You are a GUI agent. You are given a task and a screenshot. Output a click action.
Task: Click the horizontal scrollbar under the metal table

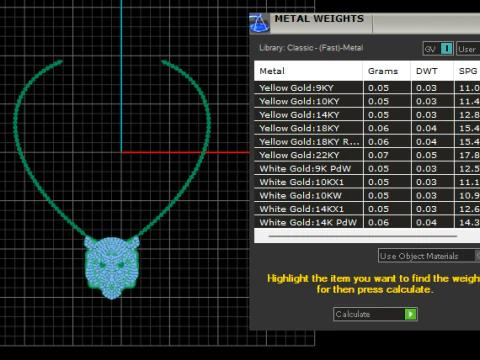pyautogui.click(x=363, y=236)
